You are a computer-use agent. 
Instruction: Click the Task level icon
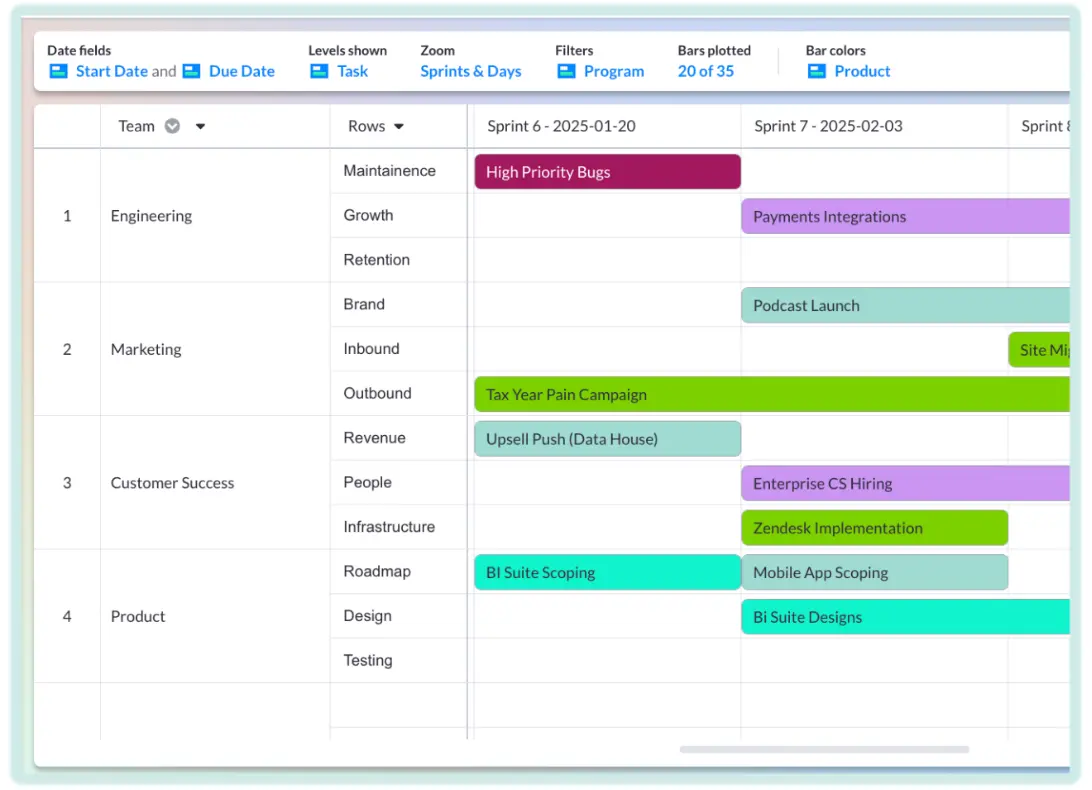pos(319,71)
